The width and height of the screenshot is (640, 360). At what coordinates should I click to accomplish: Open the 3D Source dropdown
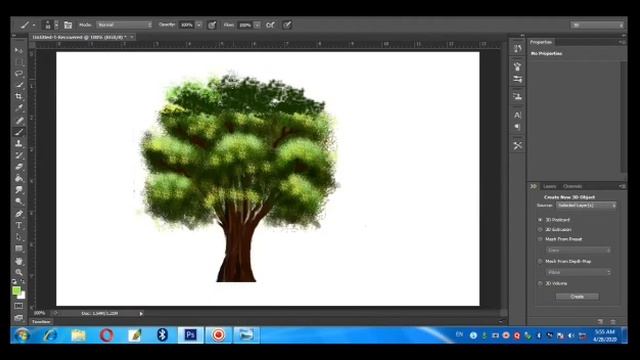586,205
